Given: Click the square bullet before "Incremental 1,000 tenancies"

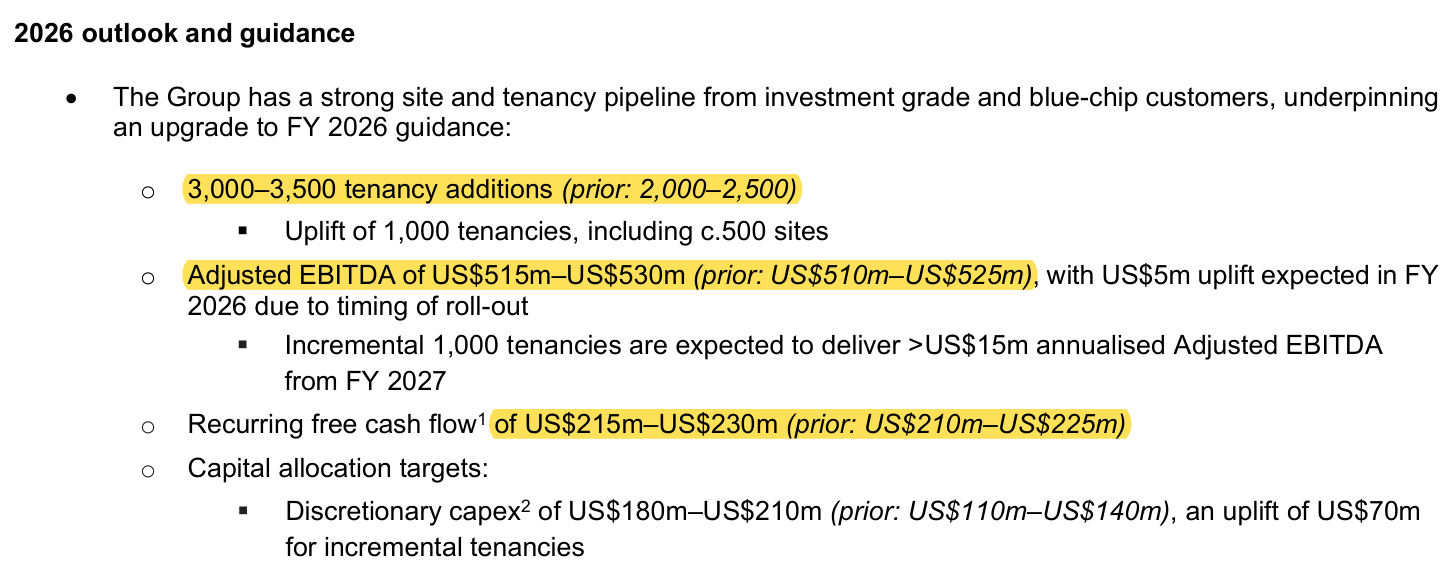Looking at the screenshot, I should pos(243,345).
